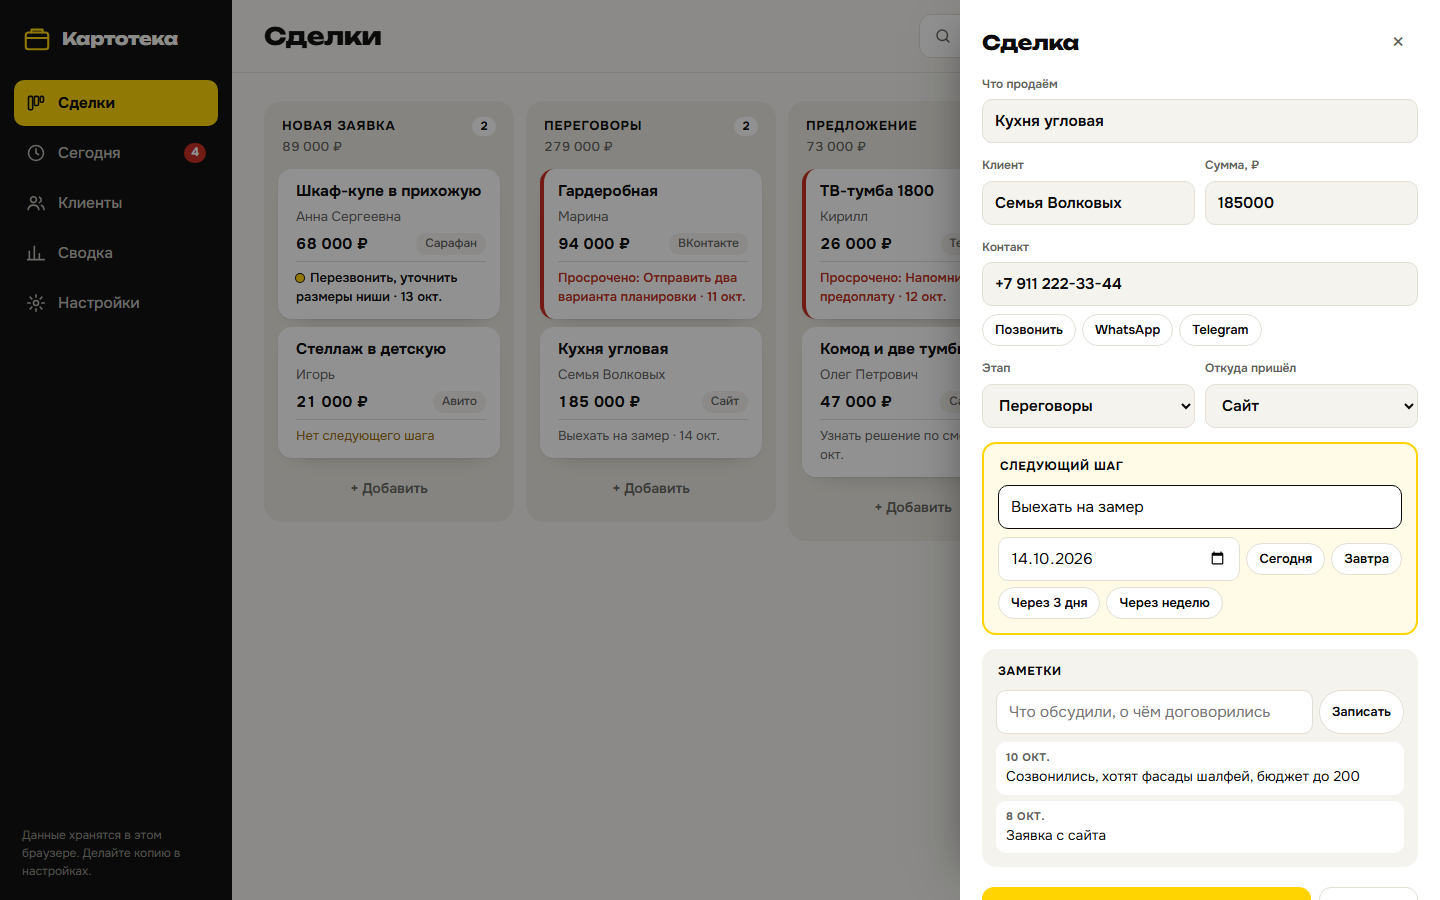This screenshot has width=1440, height=900.
Task: Open the Стеллаж в детскую card
Action: 389,393
